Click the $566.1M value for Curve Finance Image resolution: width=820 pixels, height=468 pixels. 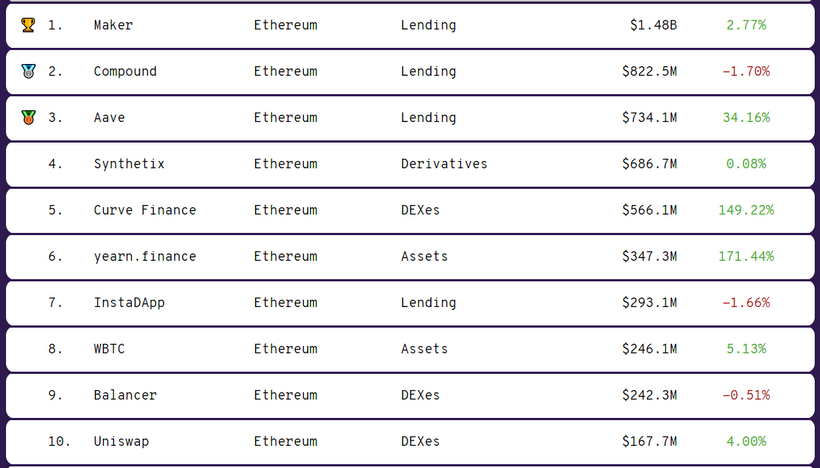point(649,210)
